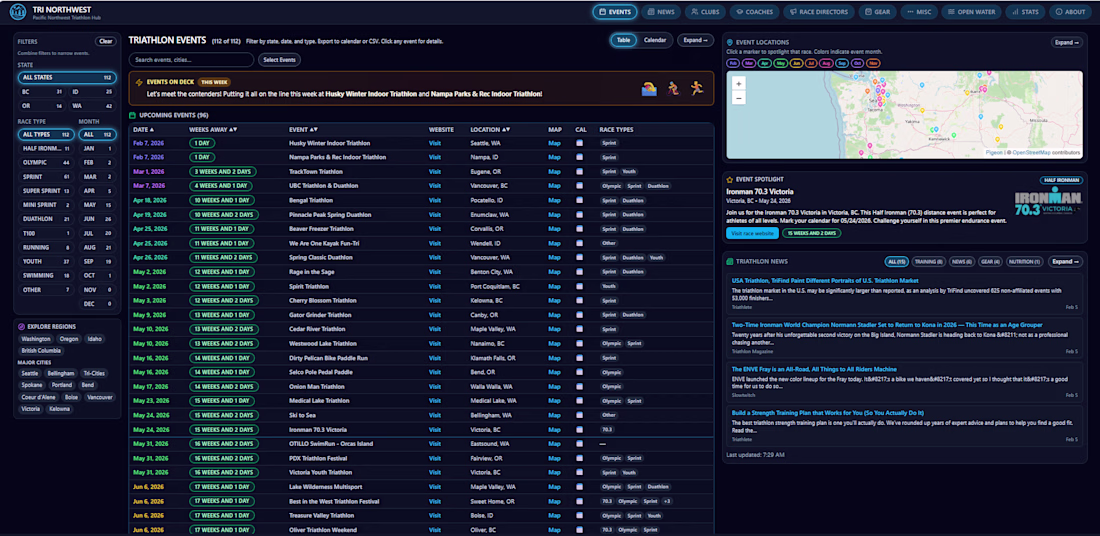Open the Stats navigation tab
Image resolution: width=1100 pixels, height=536 pixels.
point(1025,12)
